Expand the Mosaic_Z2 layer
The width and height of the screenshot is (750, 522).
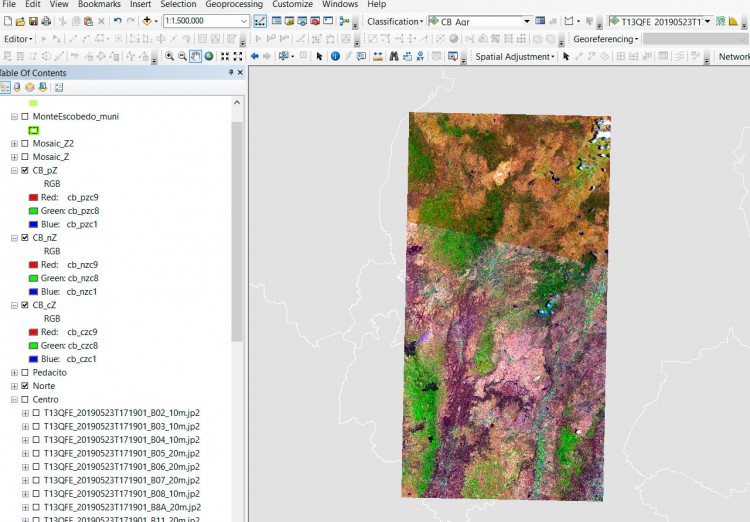pos(14,143)
